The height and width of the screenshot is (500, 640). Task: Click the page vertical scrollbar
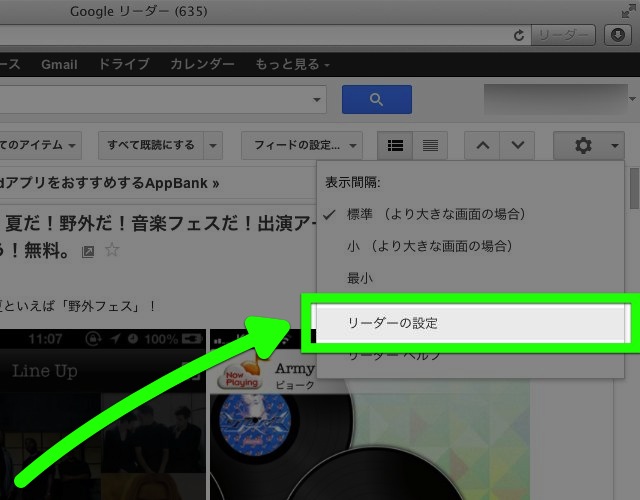pos(634,188)
